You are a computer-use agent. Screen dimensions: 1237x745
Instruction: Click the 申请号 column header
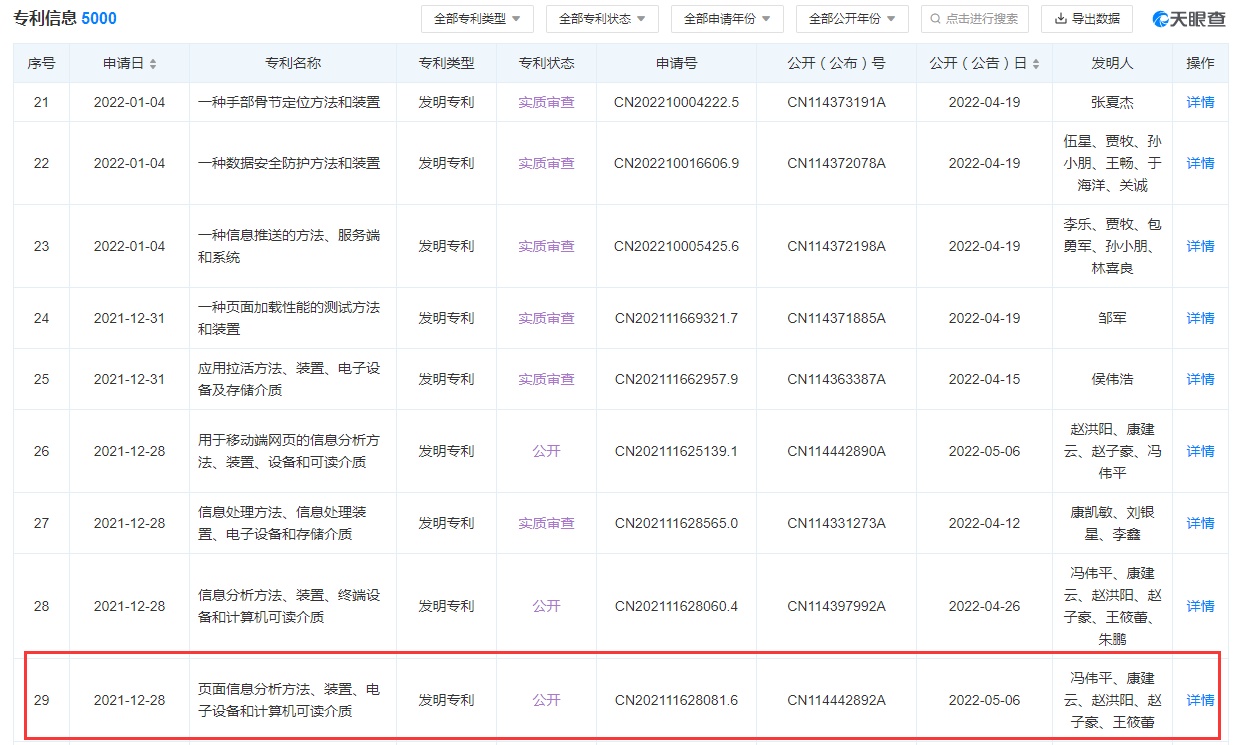click(x=676, y=63)
